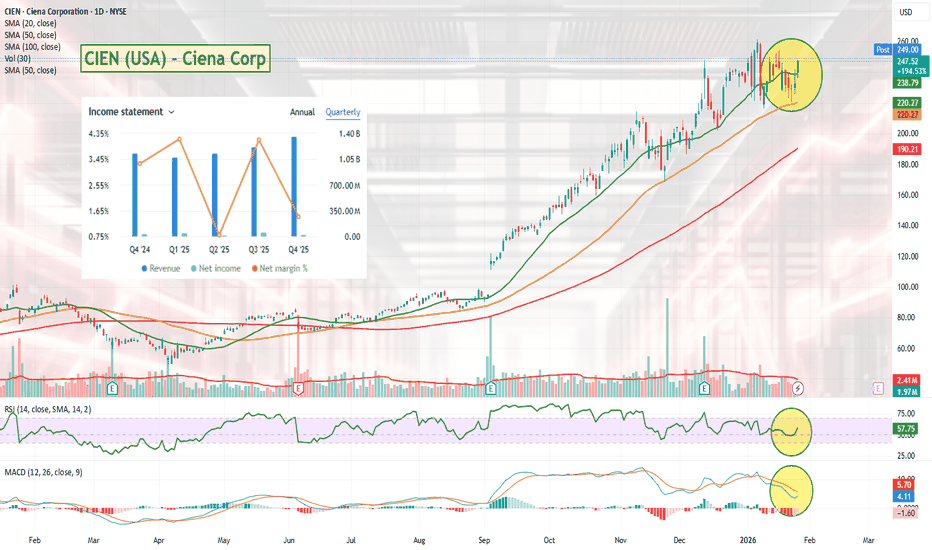Screen dimensions: 932x550
Task: Click the 100.00 price axis value
Action: (x=908, y=287)
